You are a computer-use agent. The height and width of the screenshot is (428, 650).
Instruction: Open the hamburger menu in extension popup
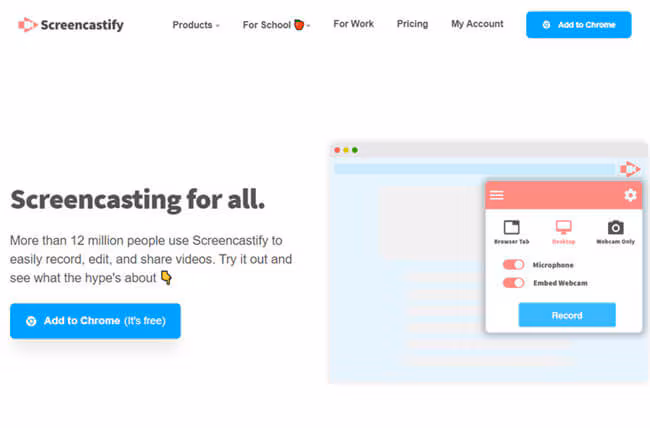tap(497, 195)
